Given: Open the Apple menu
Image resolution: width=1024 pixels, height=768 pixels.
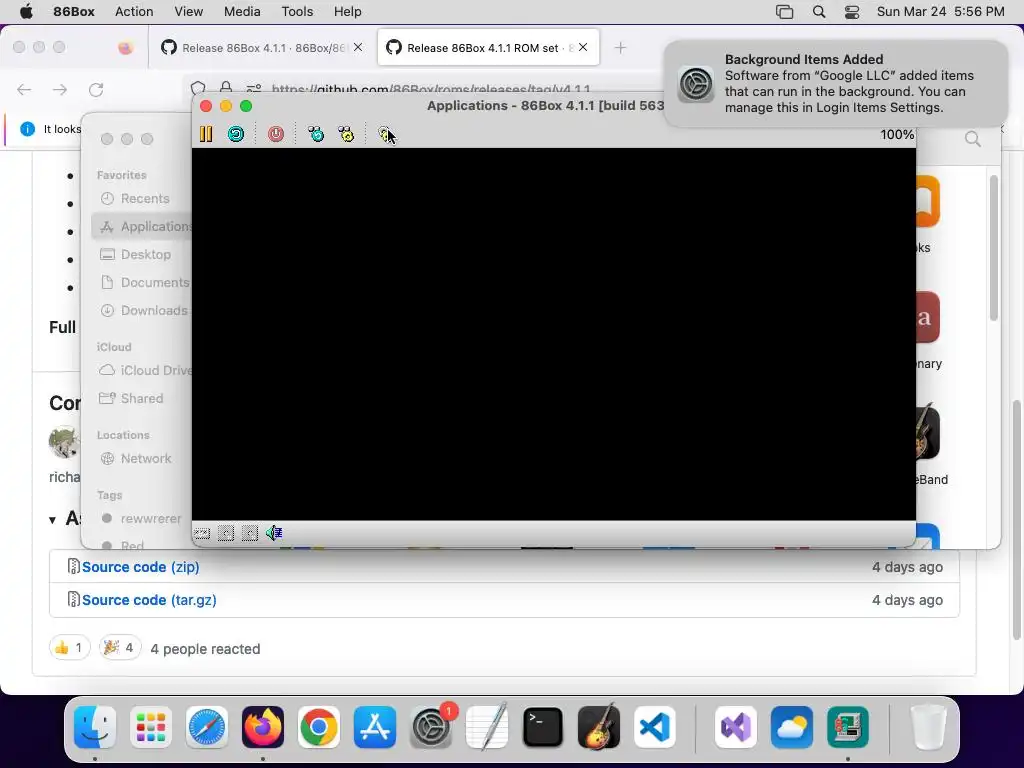Looking at the screenshot, I should pos(26,12).
